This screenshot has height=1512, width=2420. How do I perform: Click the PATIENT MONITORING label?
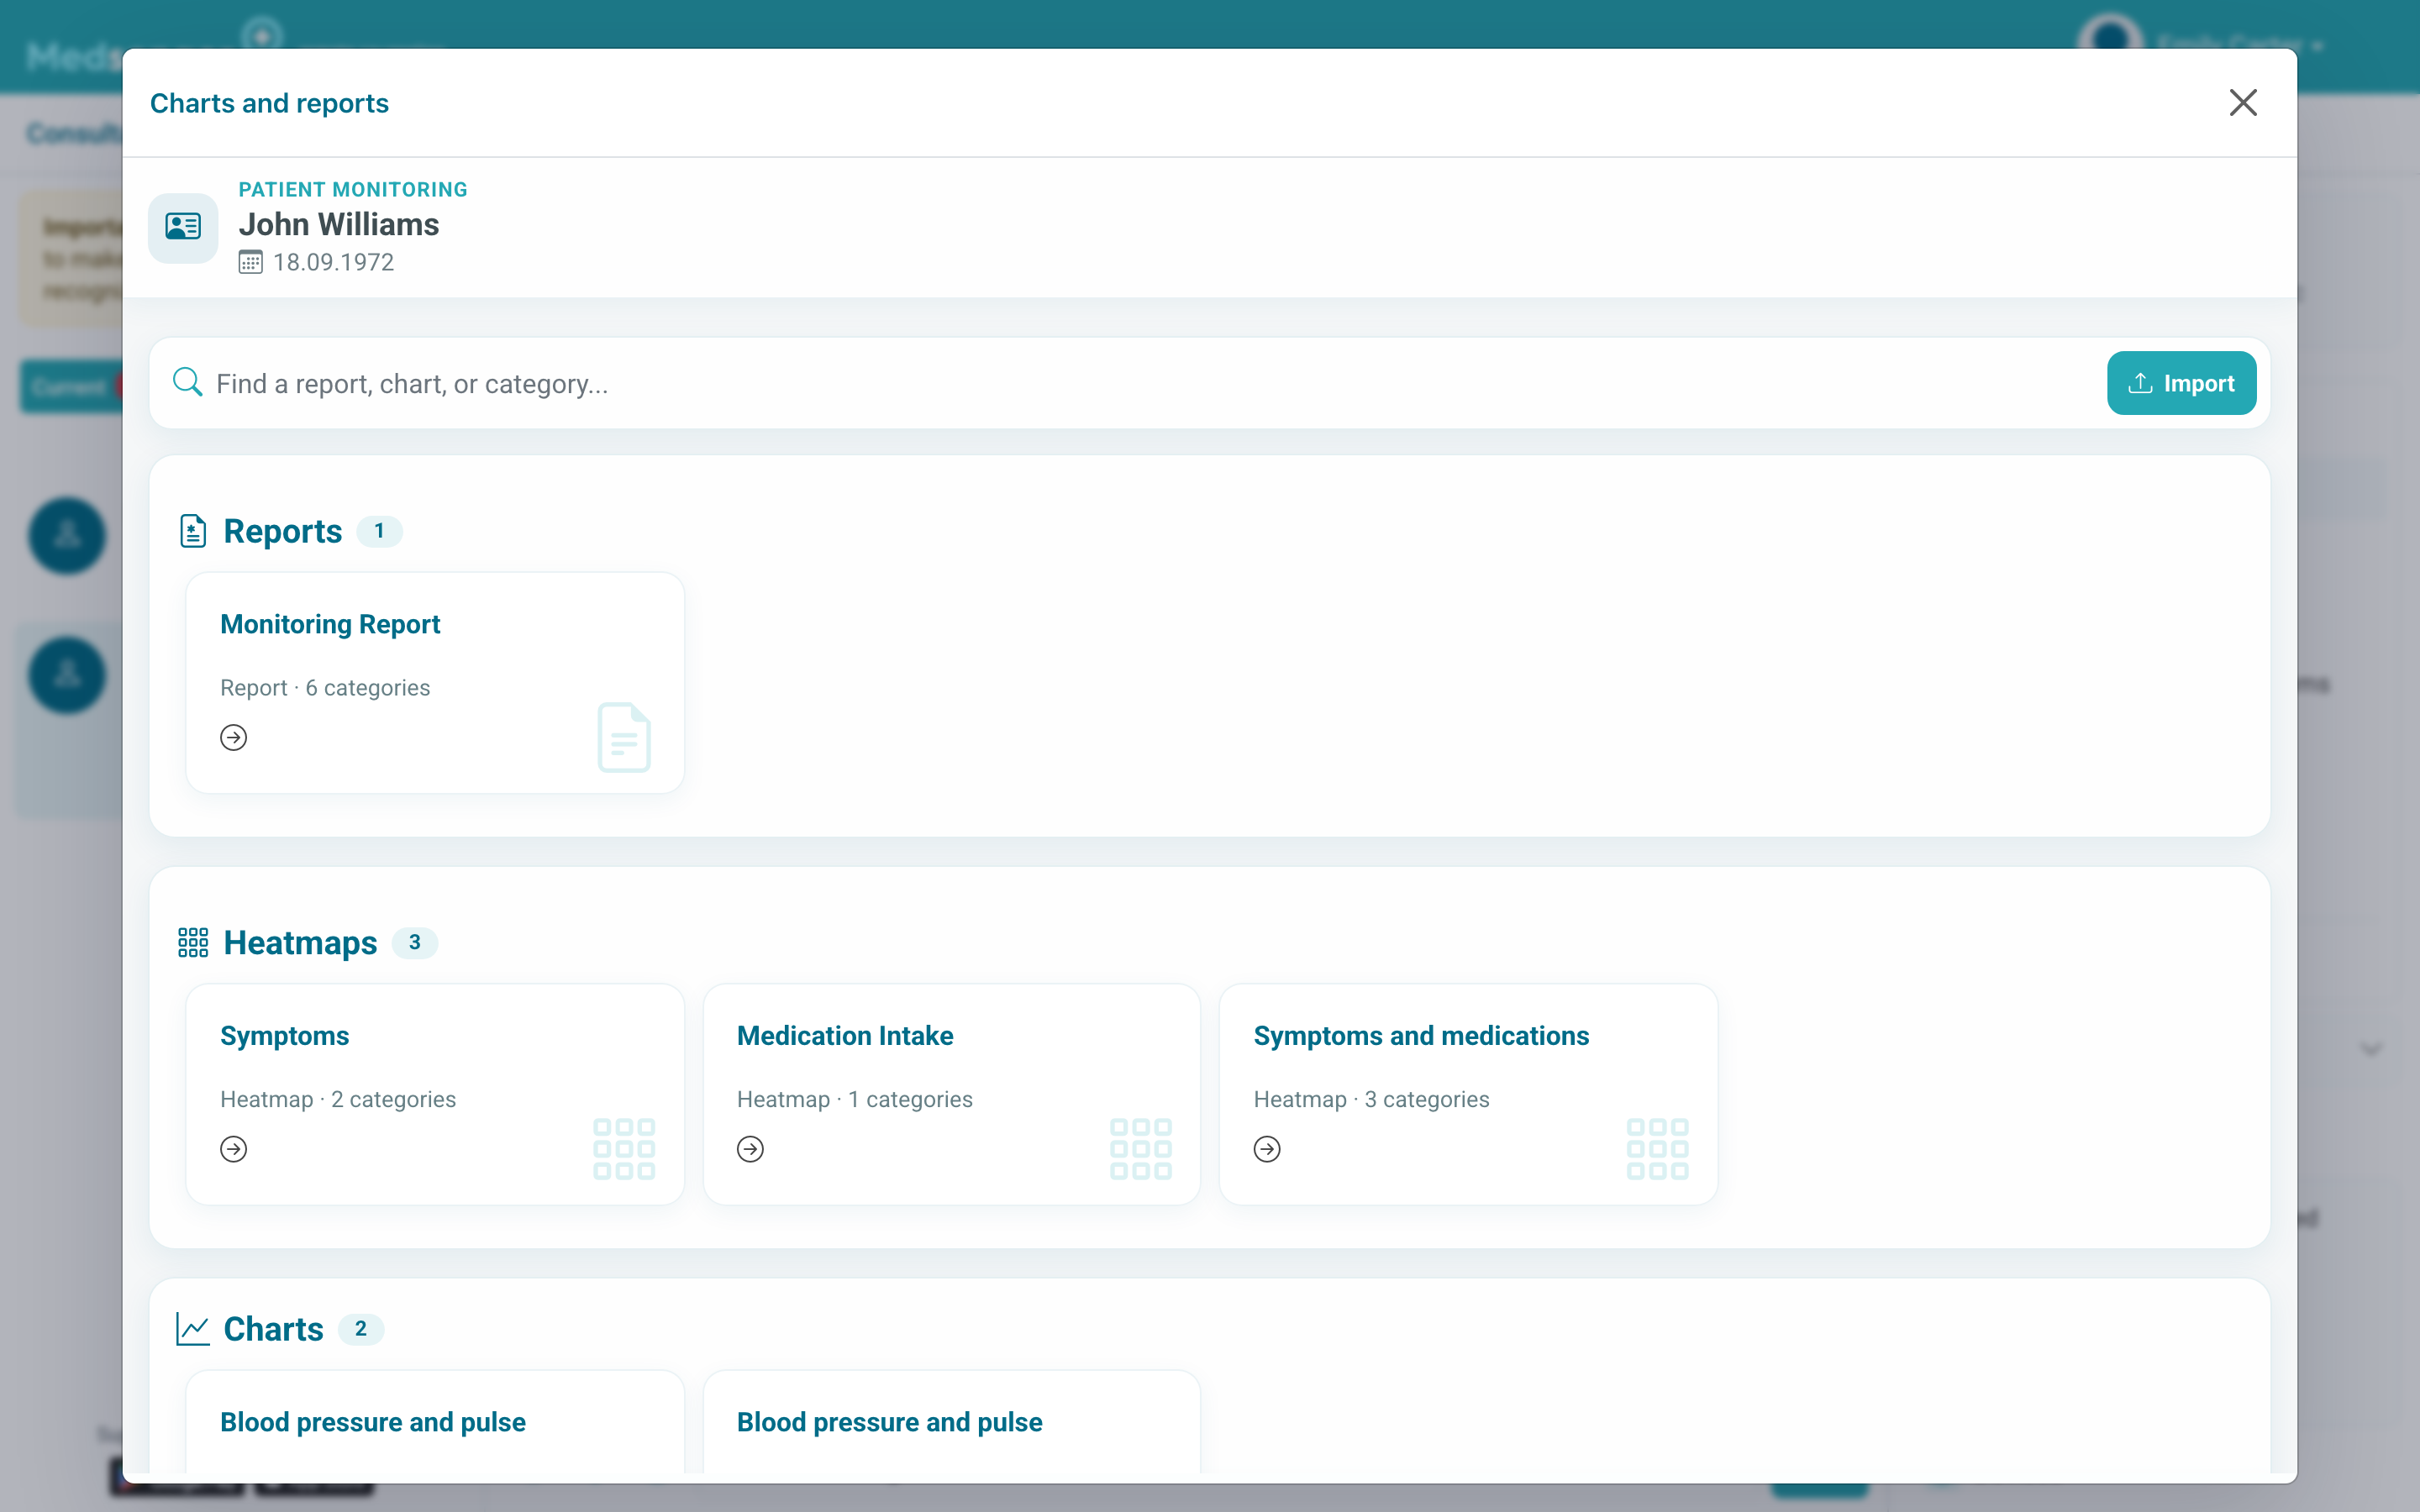point(353,189)
